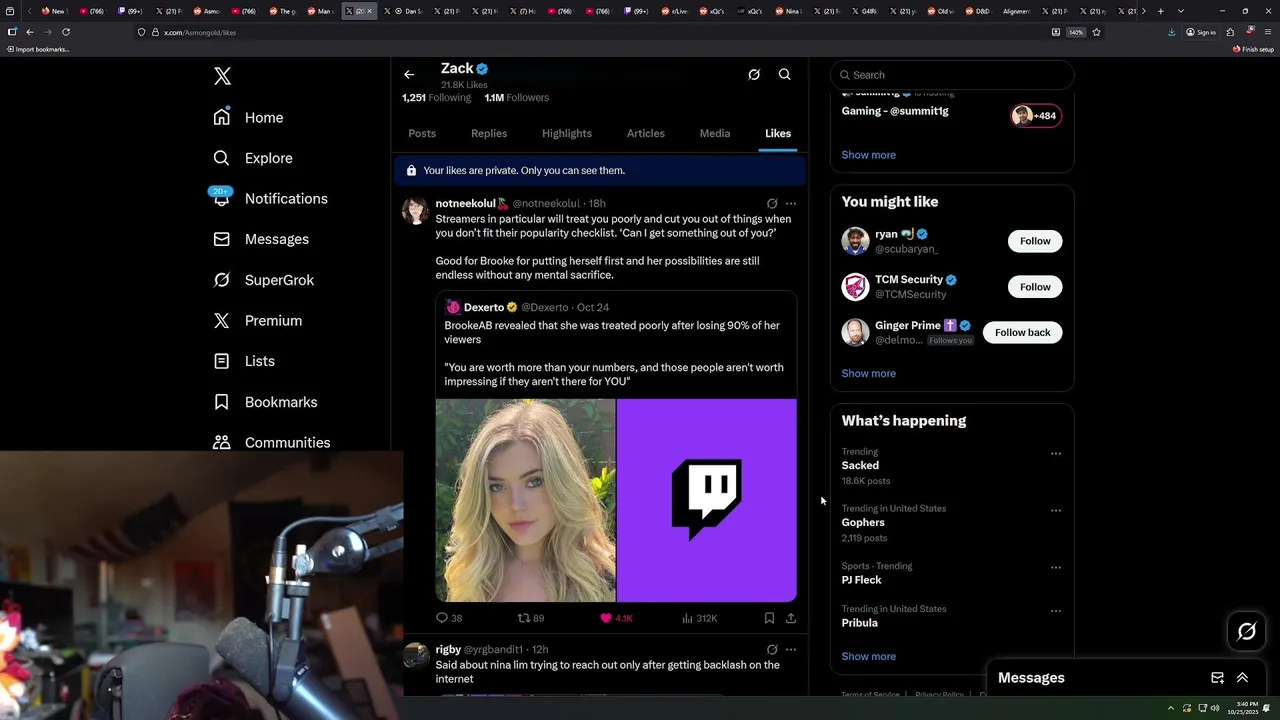Screen dimensions: 1280x720
Task: Click Show more under You might like
Action: [868, 373]
